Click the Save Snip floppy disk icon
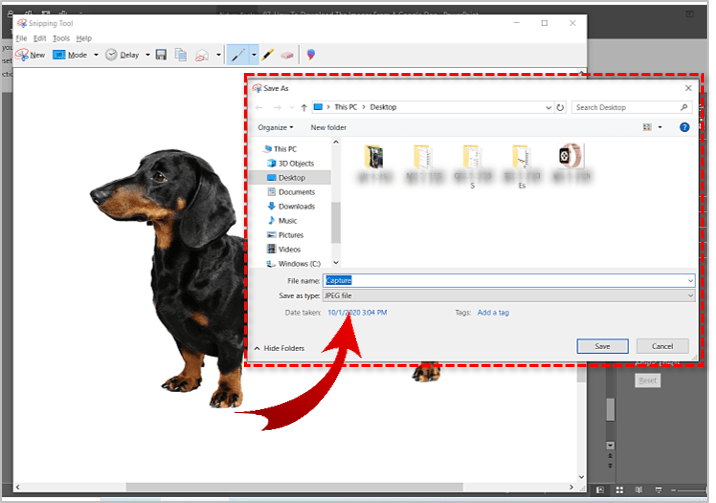This screenshot has height=503, width=716. click(162, 55)
